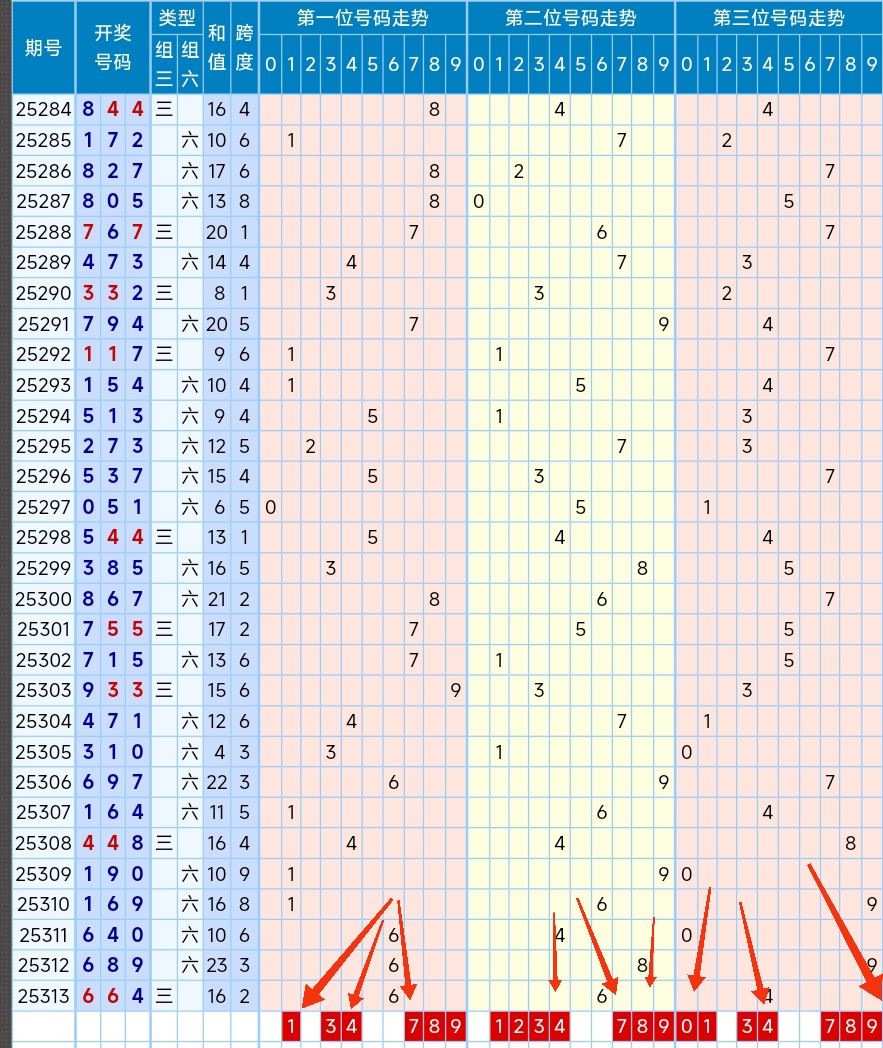Screen dimensions: 883x1048
Task: Click first drawn digit 8 in row 25300
Action: (x=88, y=598)
